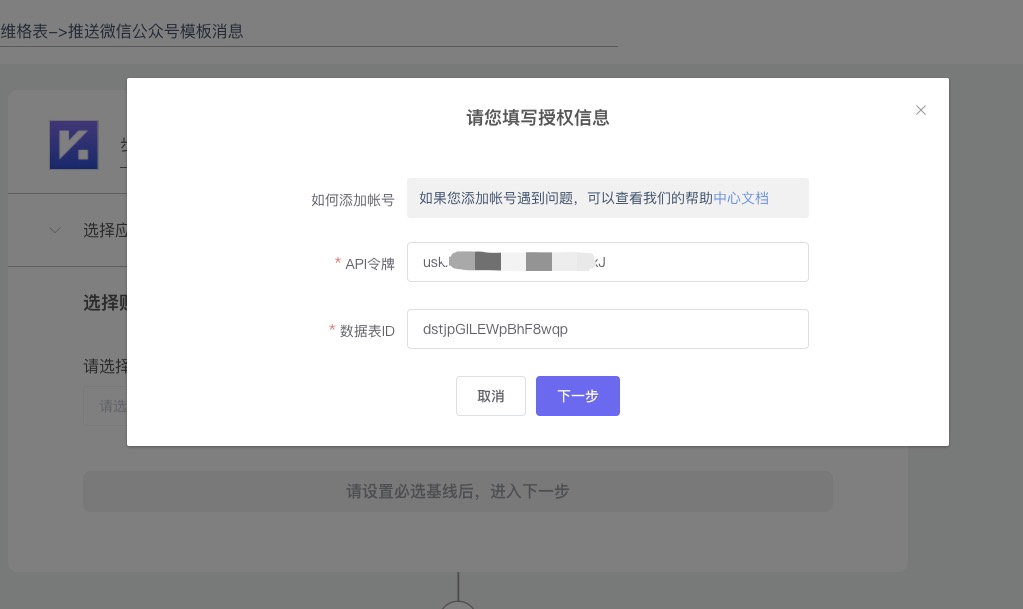
Task: Click the 数据表ID required field label
Action: (367, 331)
